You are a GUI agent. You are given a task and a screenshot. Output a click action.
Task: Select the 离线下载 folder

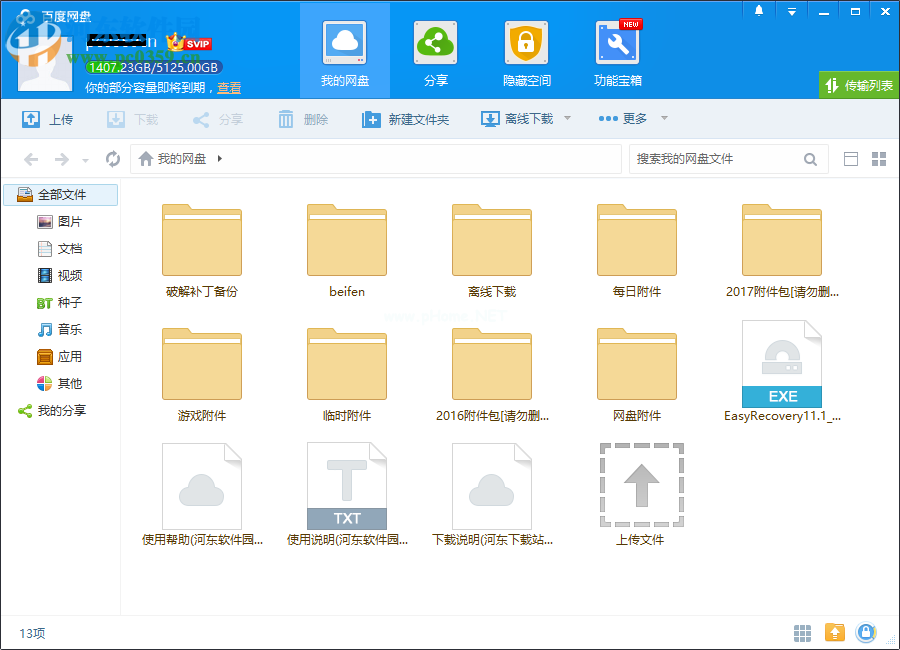(x=492, y=251)
